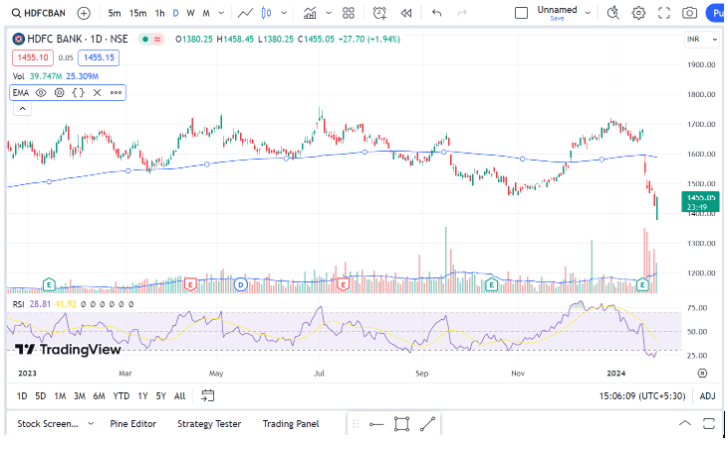Set the date range to 1D
This screenshot has width=728, height=451.
coord(22,396)
